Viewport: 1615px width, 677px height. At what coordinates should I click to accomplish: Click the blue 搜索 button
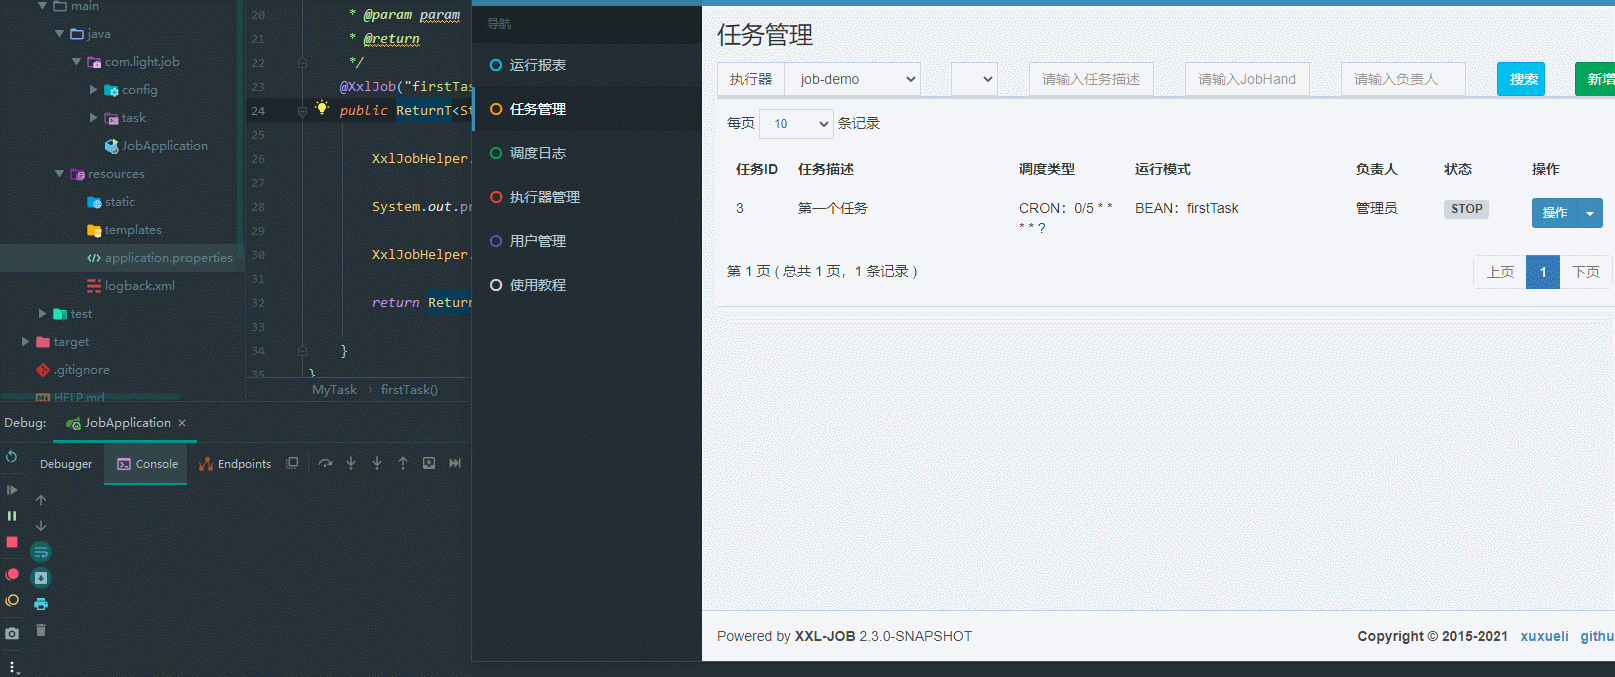click(1521, 79)
